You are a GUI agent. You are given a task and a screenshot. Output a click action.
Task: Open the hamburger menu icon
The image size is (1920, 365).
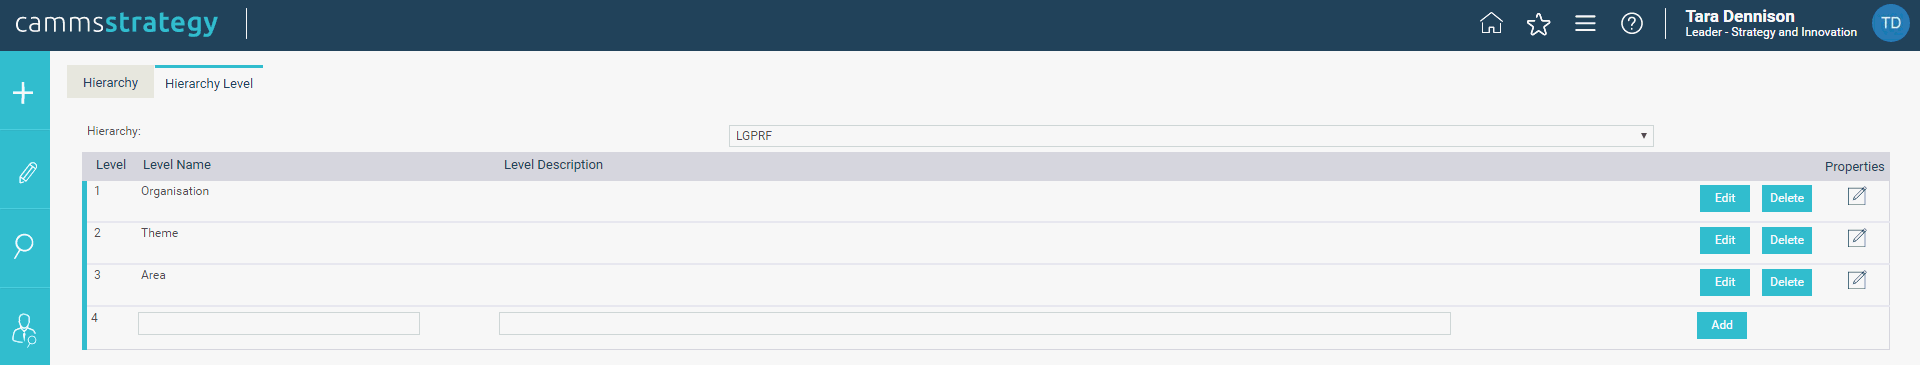click(1585, 23)
